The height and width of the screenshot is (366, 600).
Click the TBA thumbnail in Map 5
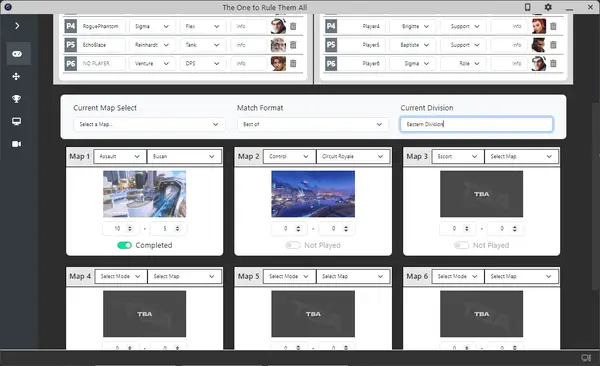coord(313,314)
